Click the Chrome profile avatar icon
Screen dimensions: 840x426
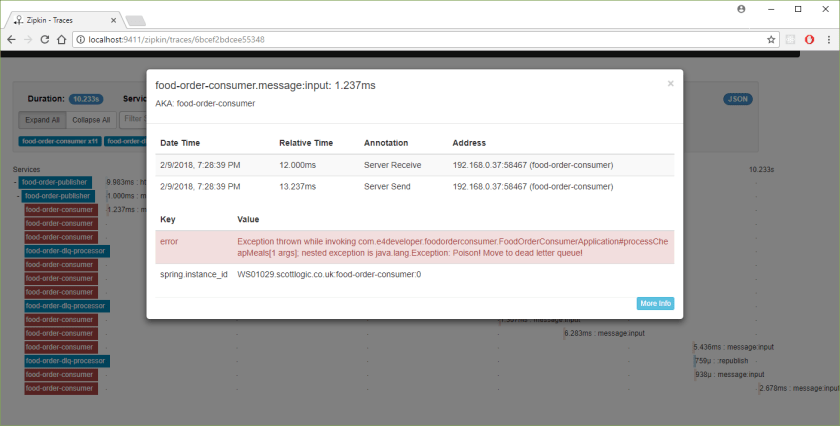click(x=741, y=9)
